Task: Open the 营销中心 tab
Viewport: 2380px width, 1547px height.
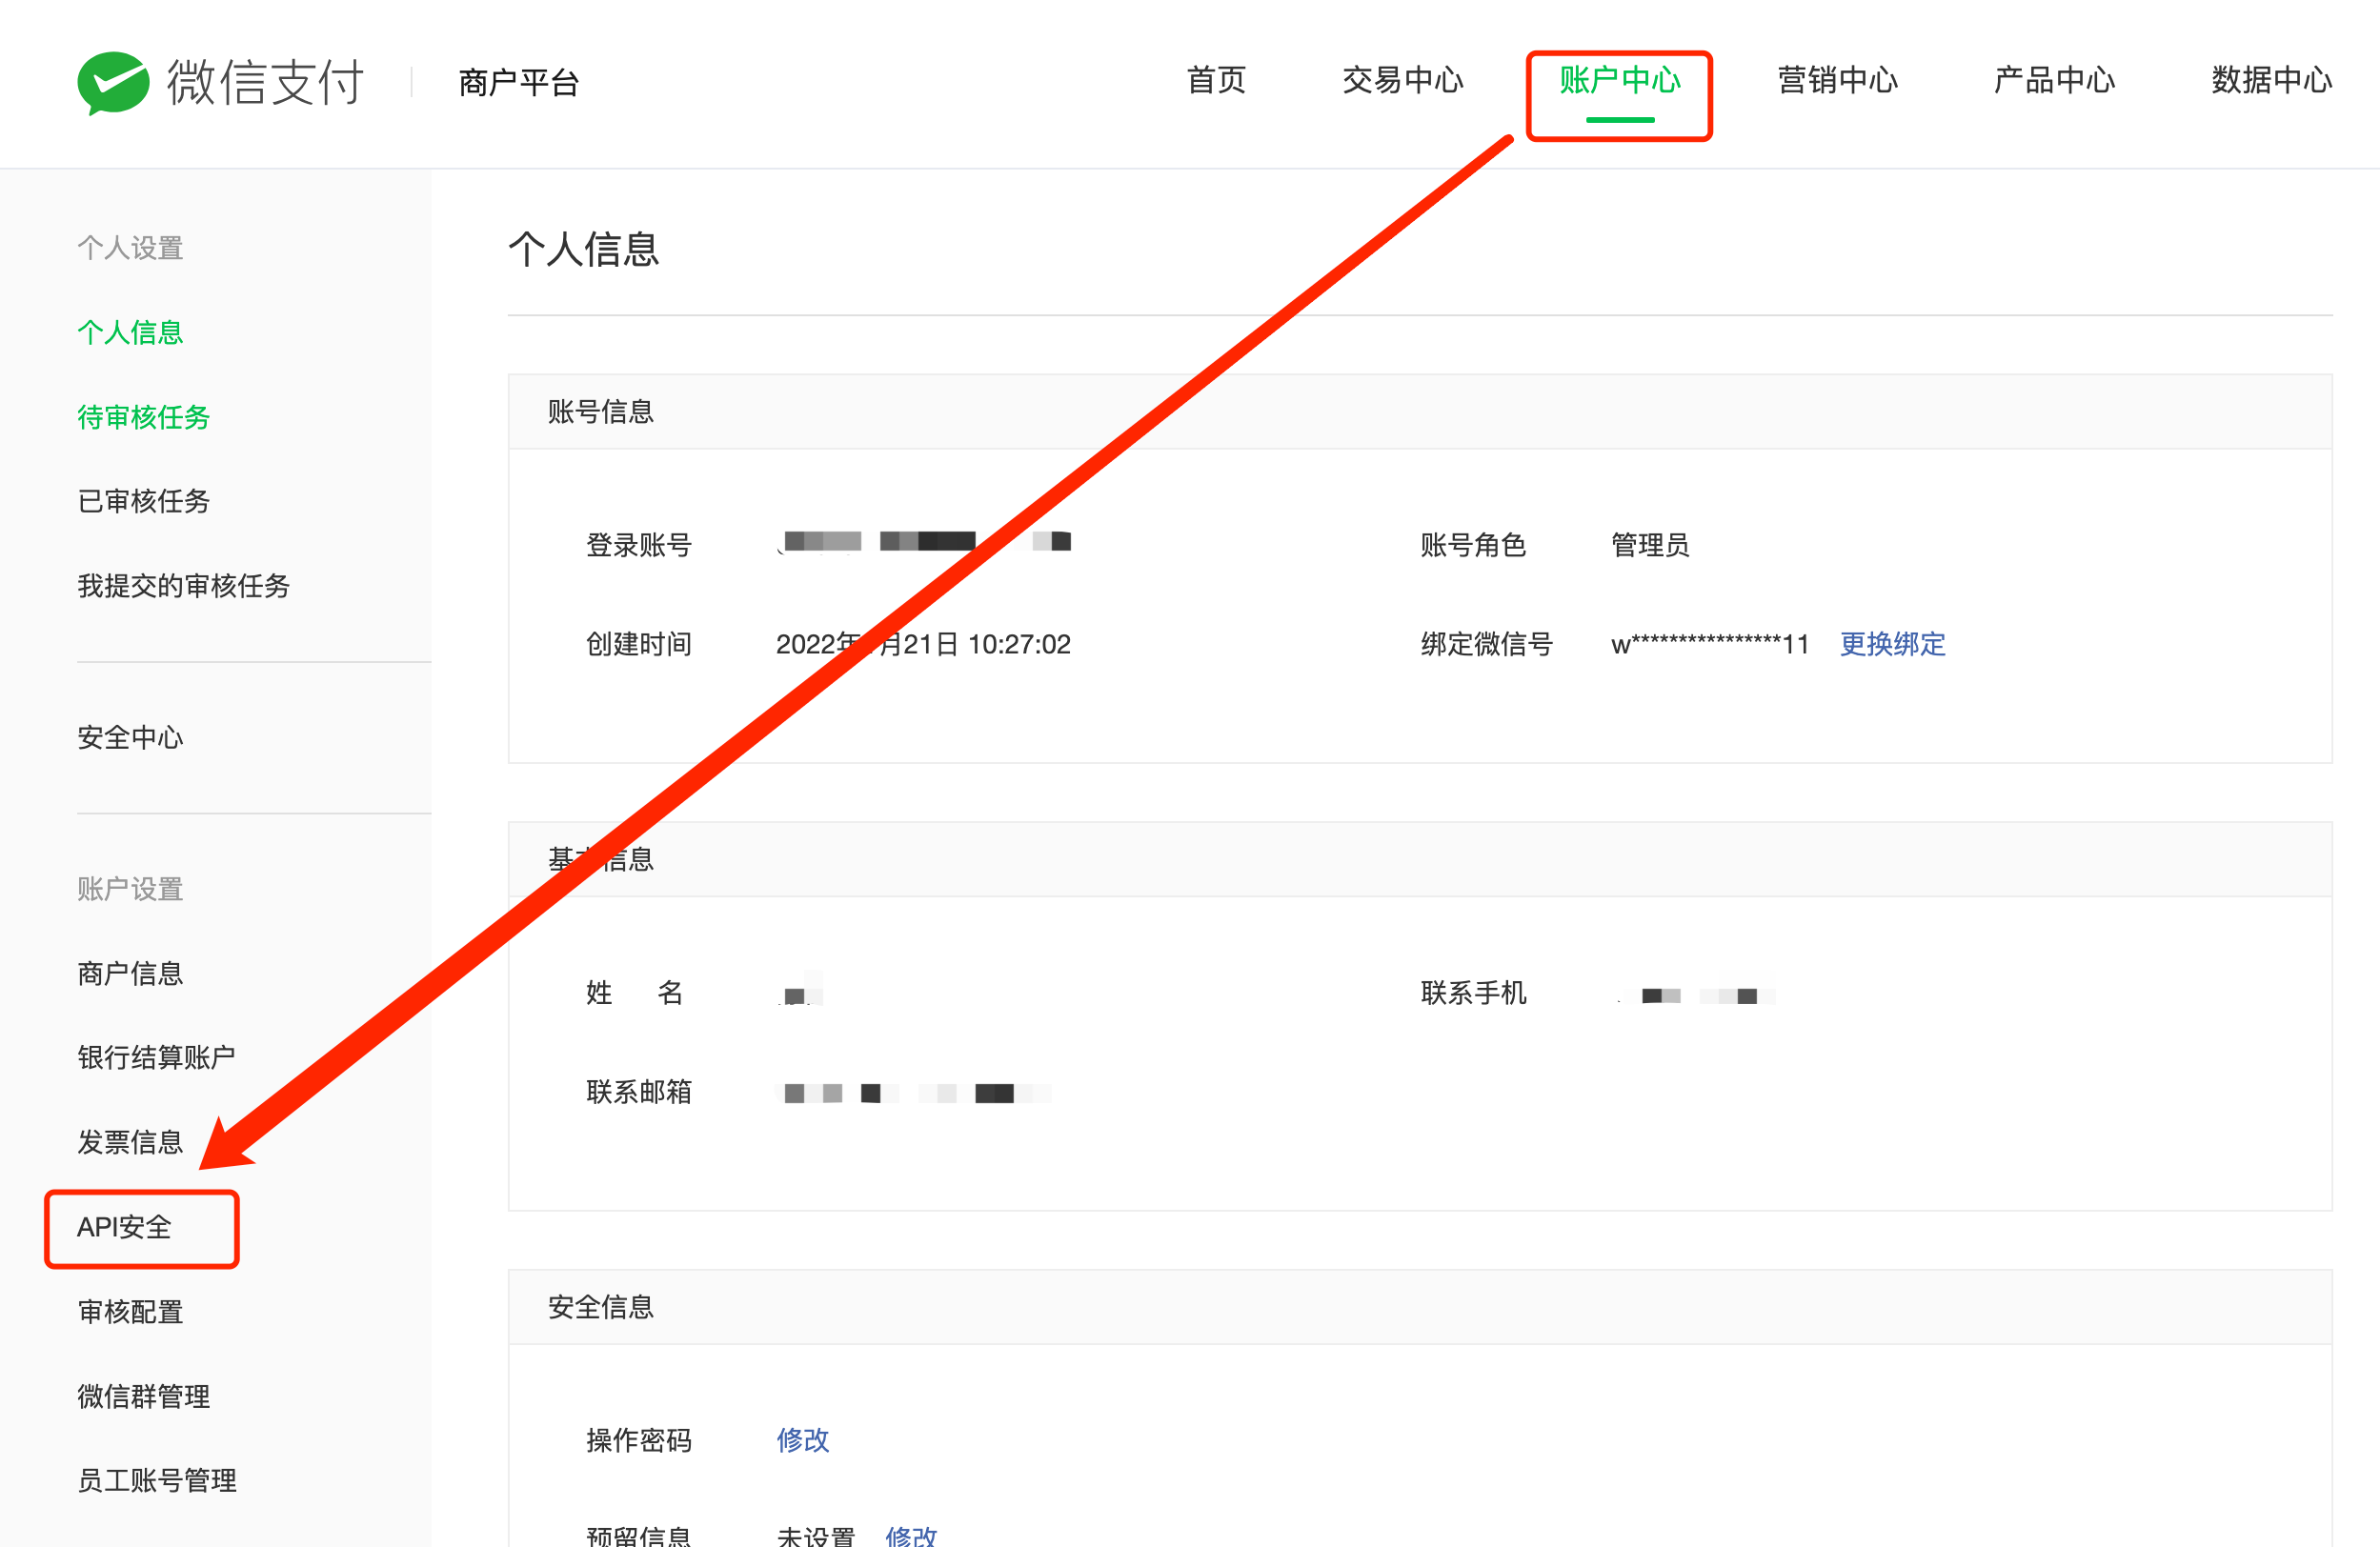Action: click(1836, 80)
